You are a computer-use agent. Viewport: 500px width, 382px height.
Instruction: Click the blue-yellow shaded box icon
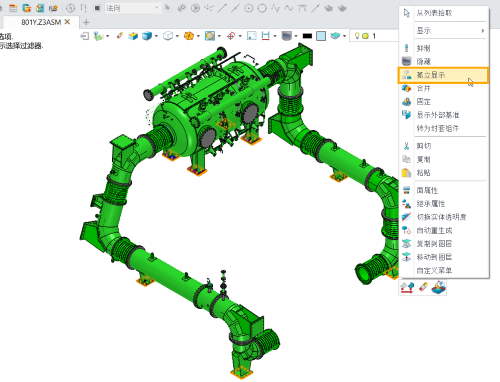tap(133, 36)
